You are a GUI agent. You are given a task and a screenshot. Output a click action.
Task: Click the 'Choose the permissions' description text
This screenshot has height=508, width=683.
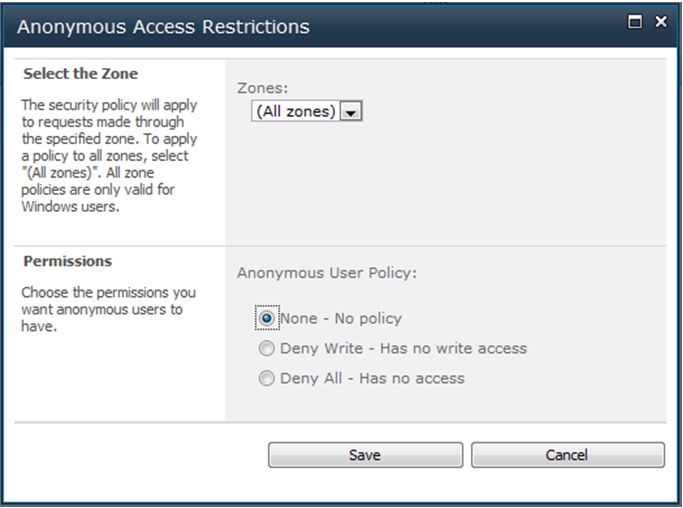pos(108,309)
